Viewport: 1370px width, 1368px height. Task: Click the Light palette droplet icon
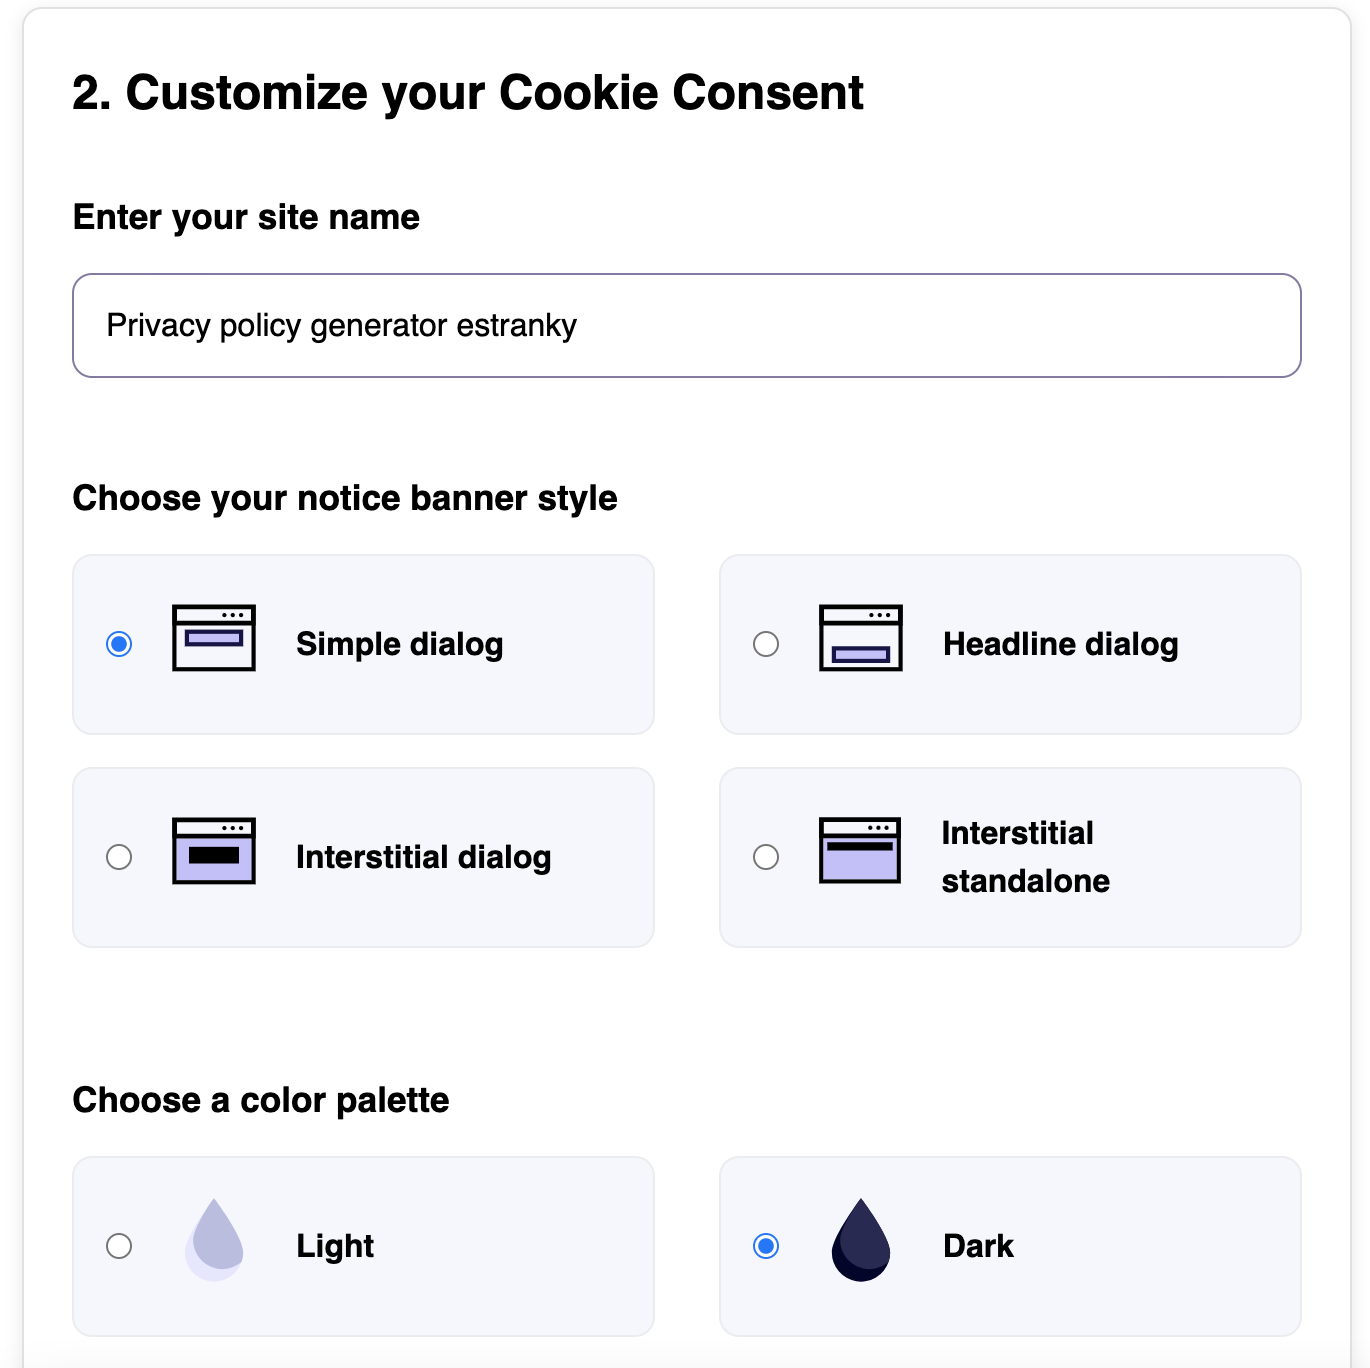point(215,1240)
